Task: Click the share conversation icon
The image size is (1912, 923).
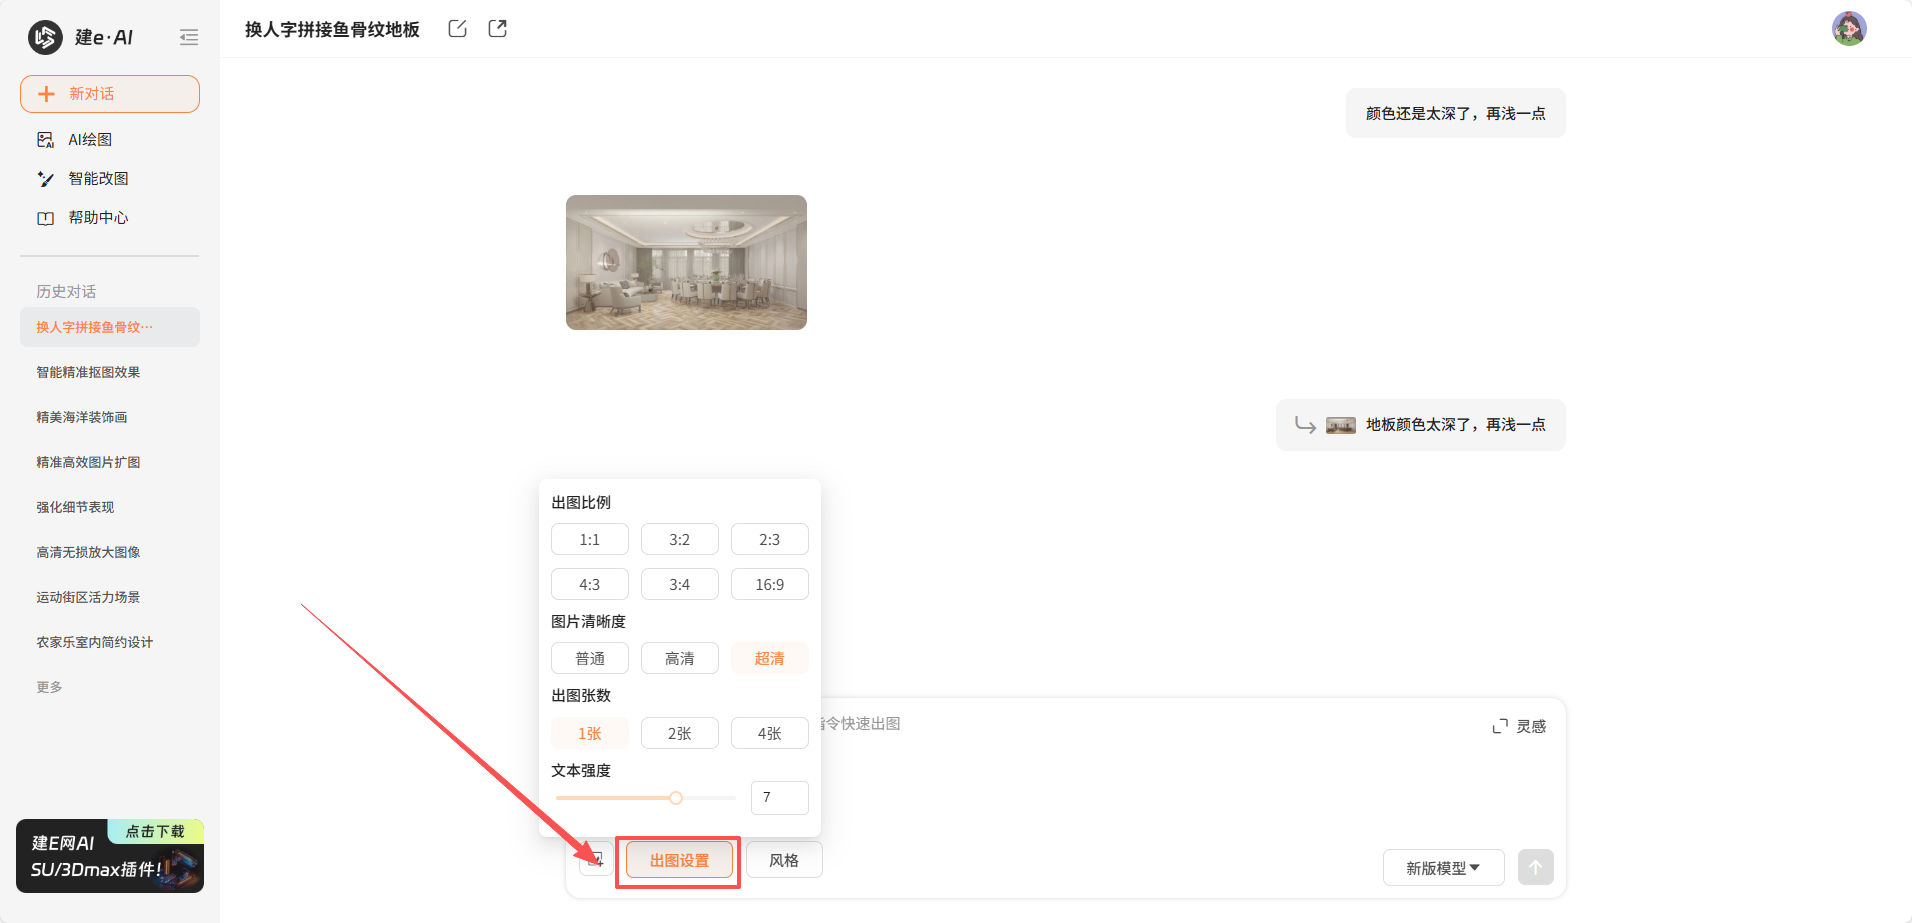Action: pos(497,29)
